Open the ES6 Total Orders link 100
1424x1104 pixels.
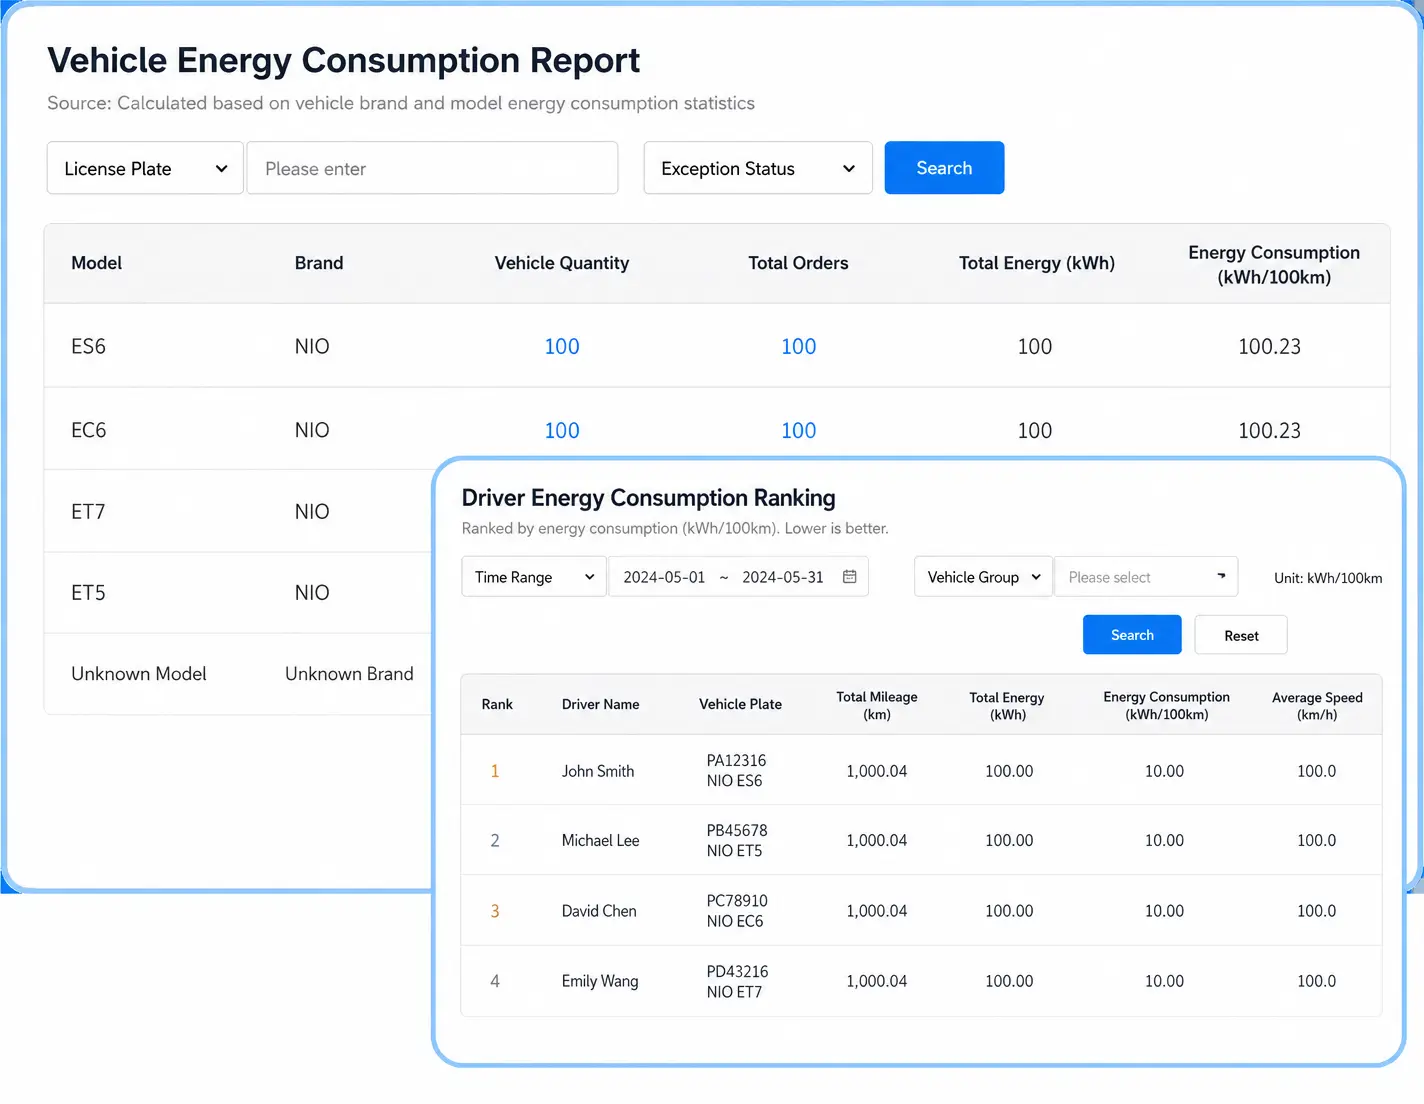798,346
